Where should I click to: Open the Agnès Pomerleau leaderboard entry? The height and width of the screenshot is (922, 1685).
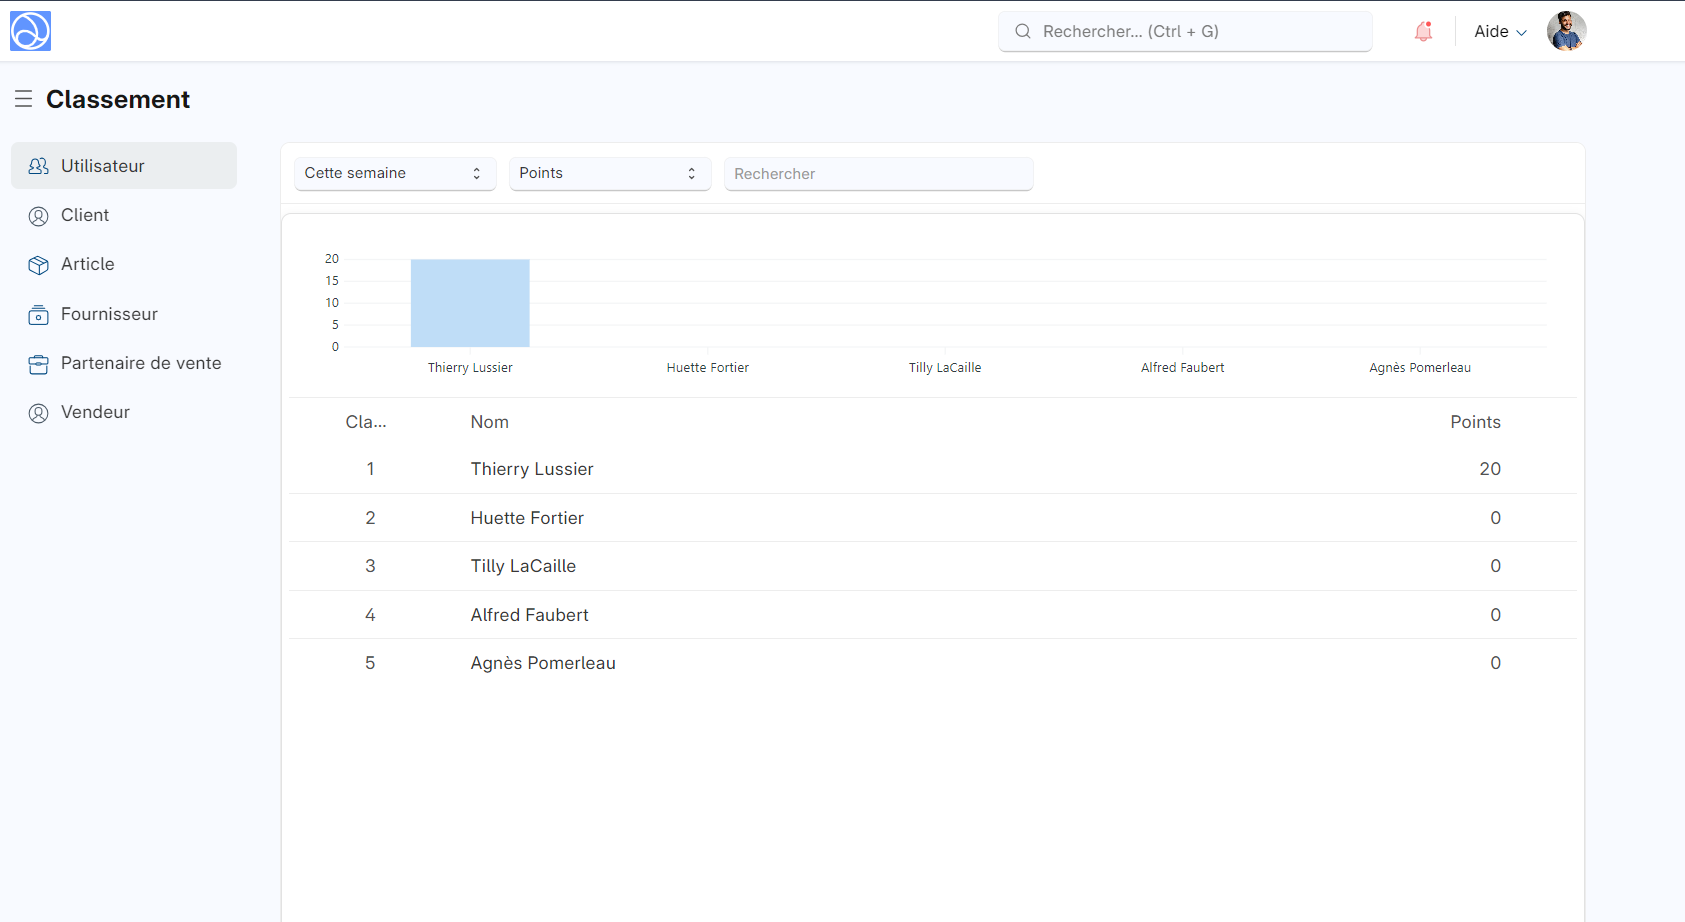pos(543,663)
